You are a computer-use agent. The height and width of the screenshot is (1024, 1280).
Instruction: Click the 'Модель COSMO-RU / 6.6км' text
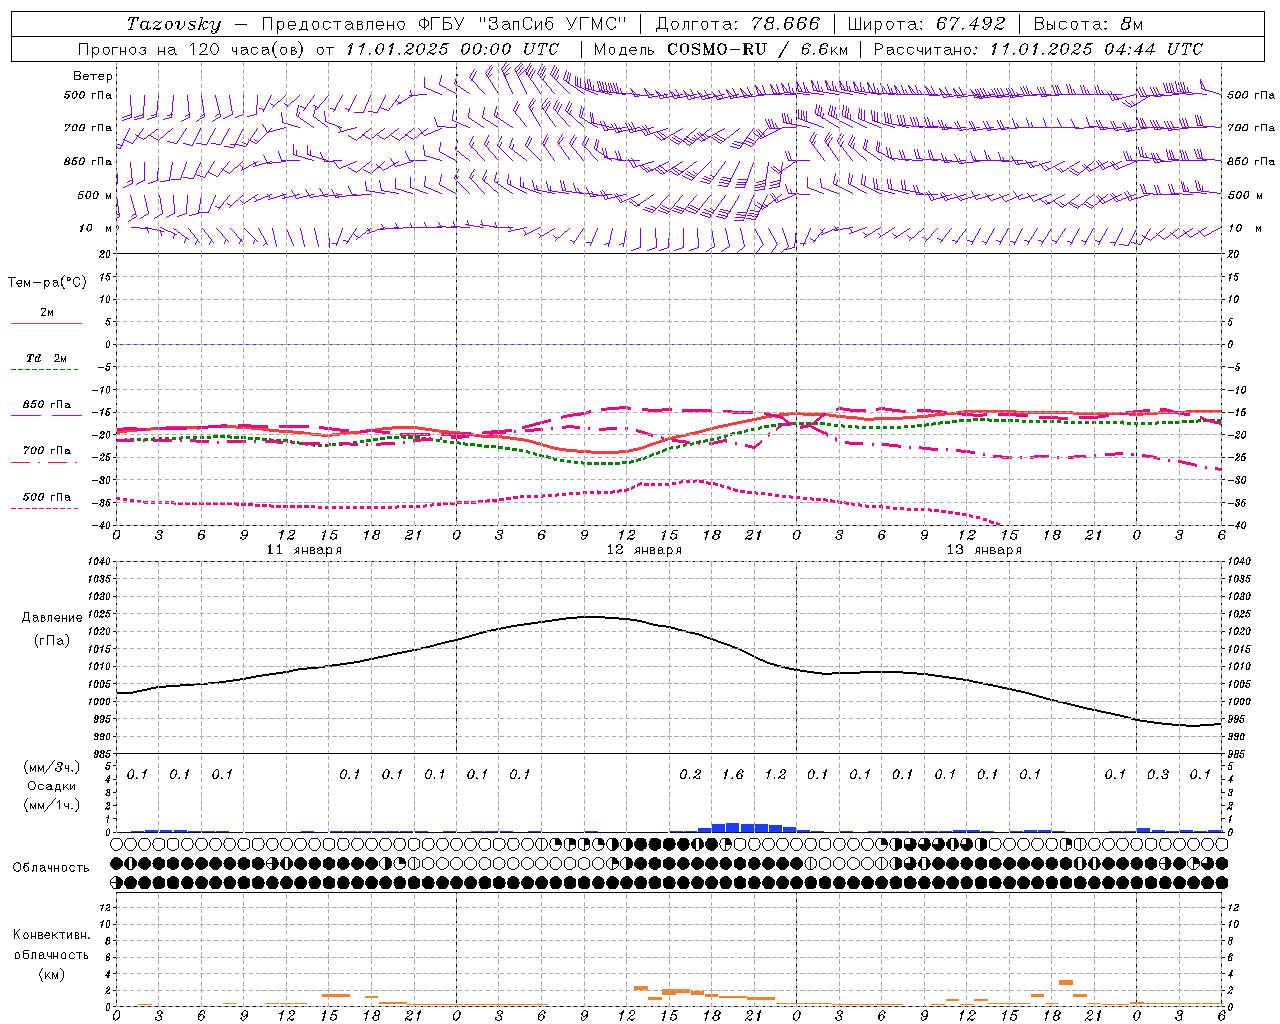coord(720,49)
